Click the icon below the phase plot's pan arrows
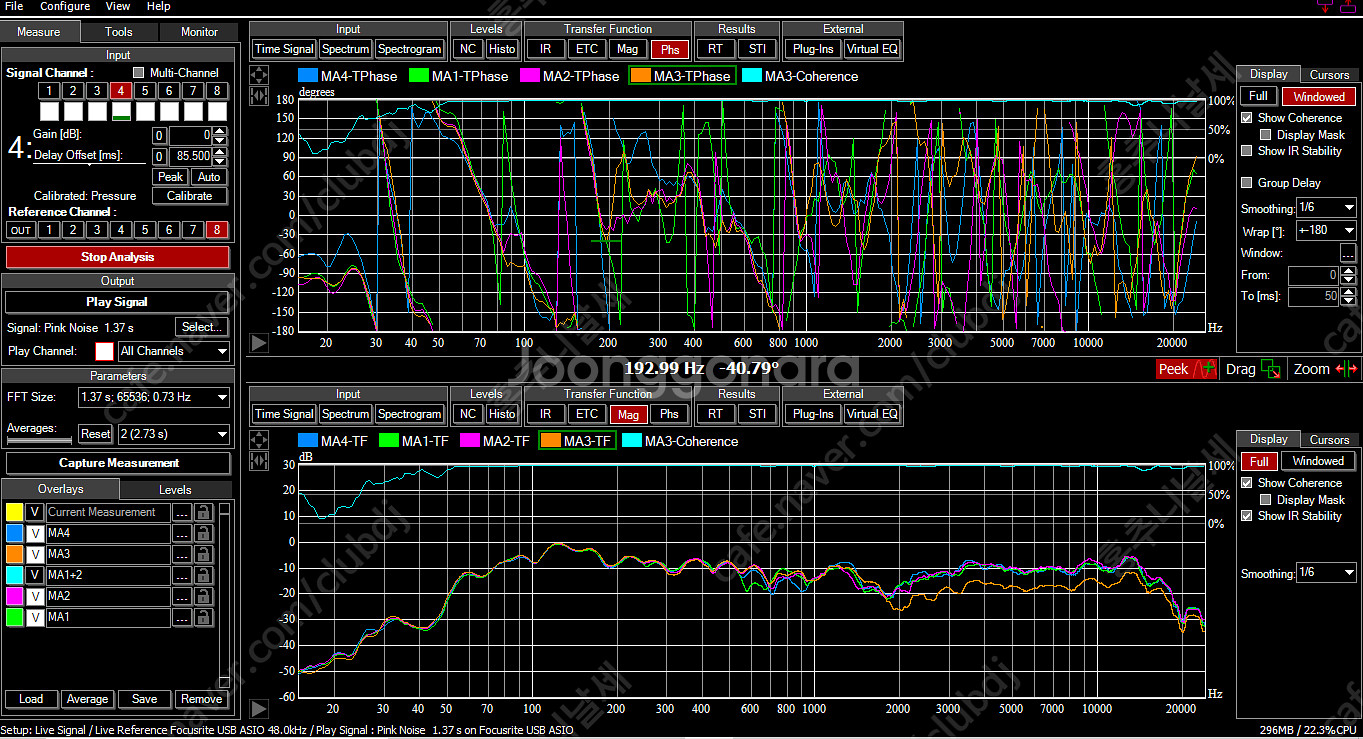 259,96
